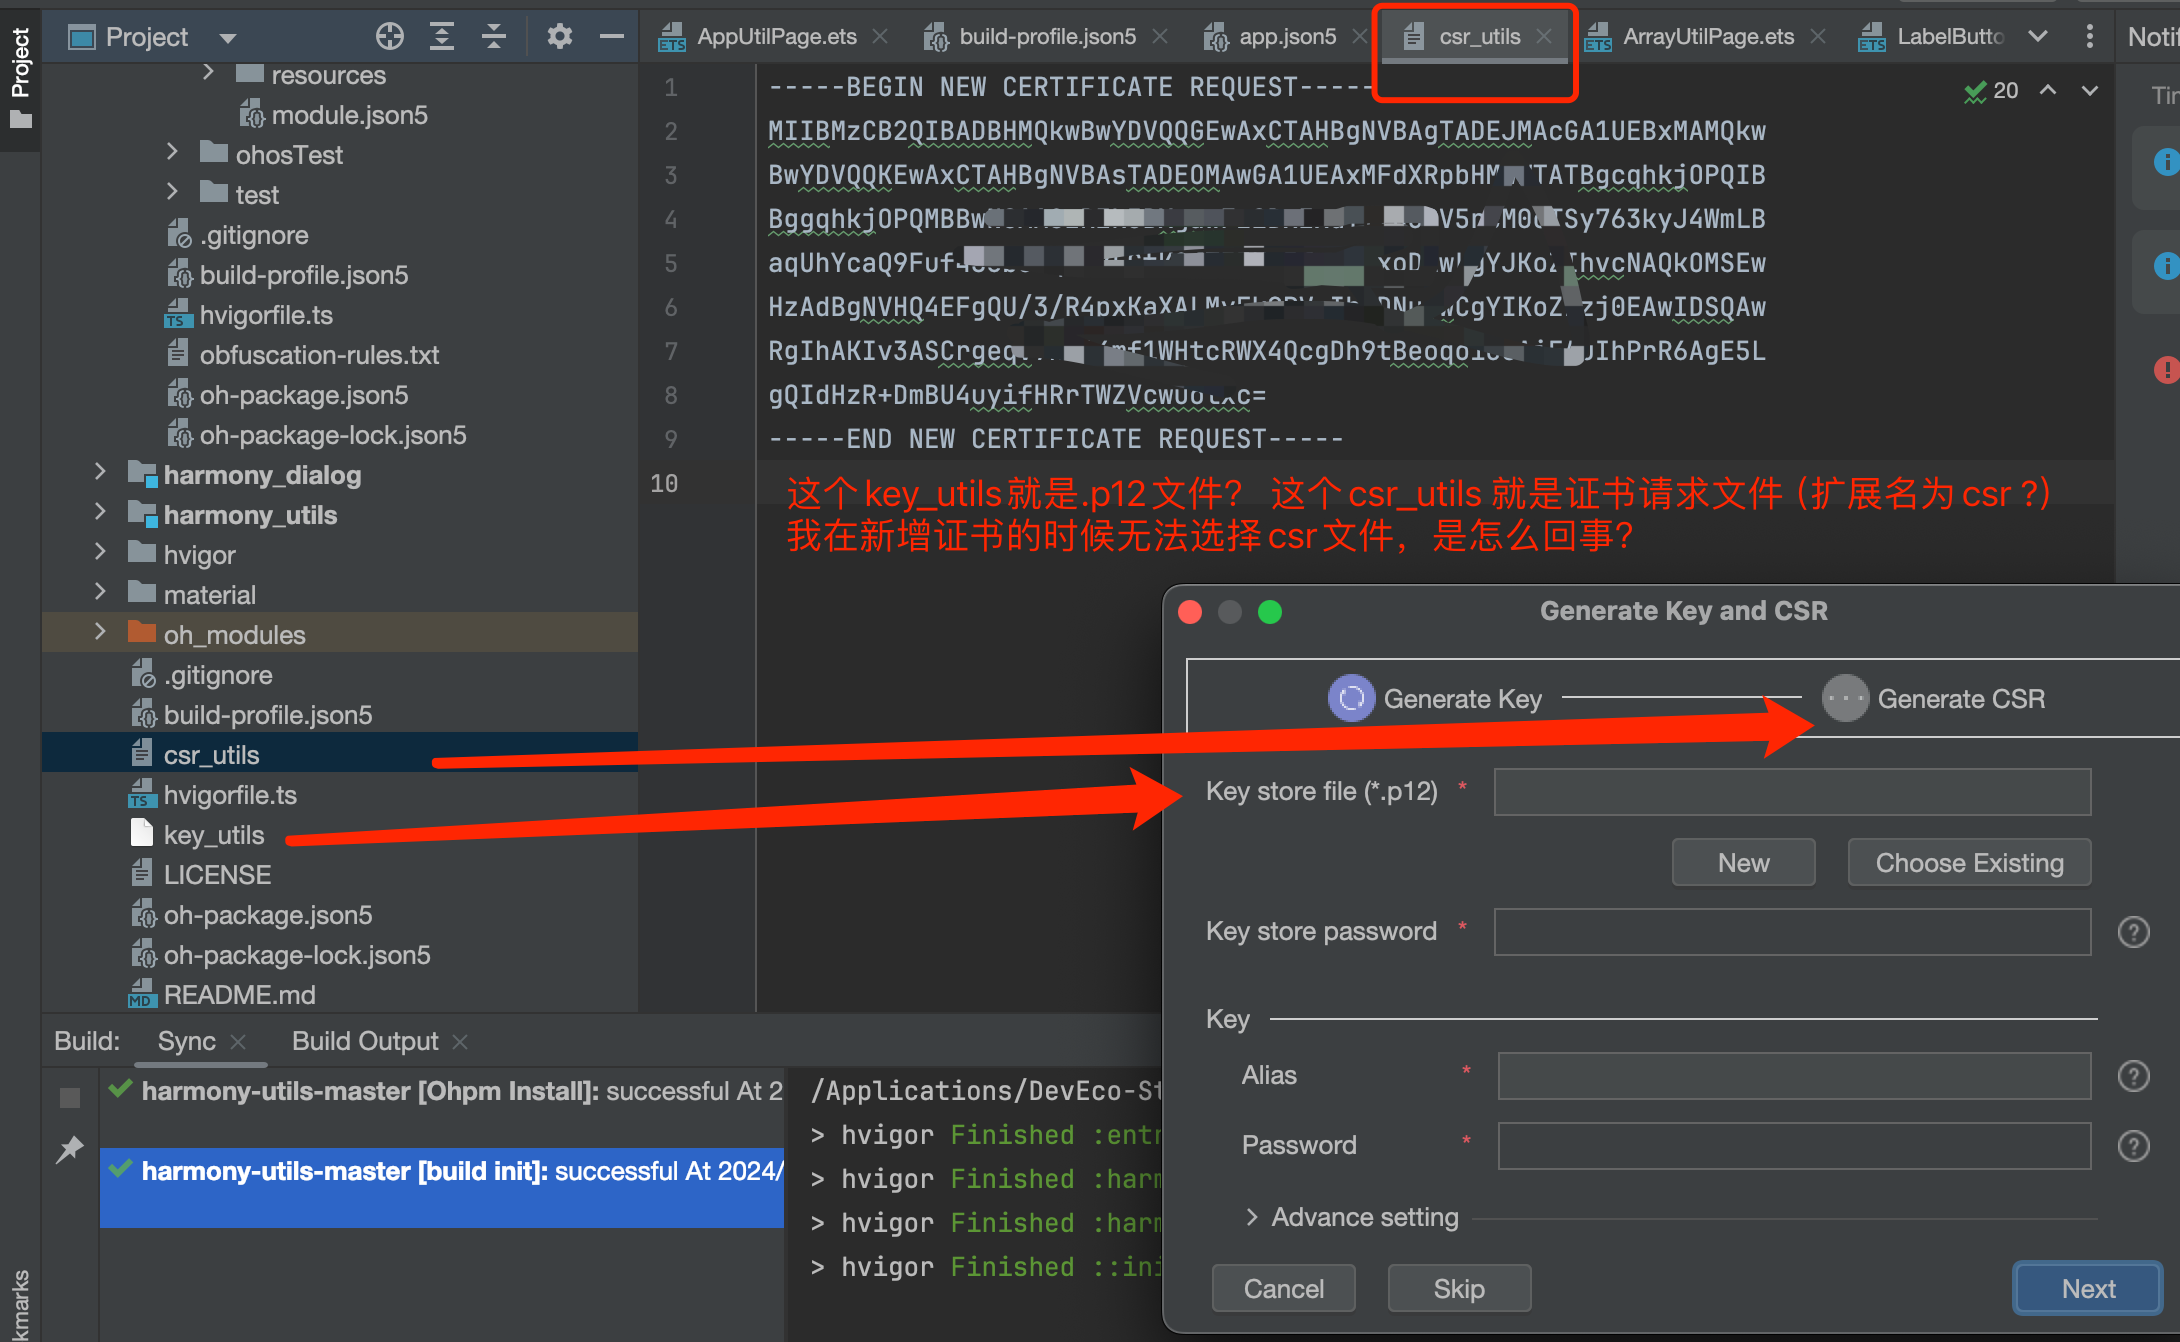Expand the oh_modules folder
The width and height of the screenshot is (2180, 1342).
[100, 632]
